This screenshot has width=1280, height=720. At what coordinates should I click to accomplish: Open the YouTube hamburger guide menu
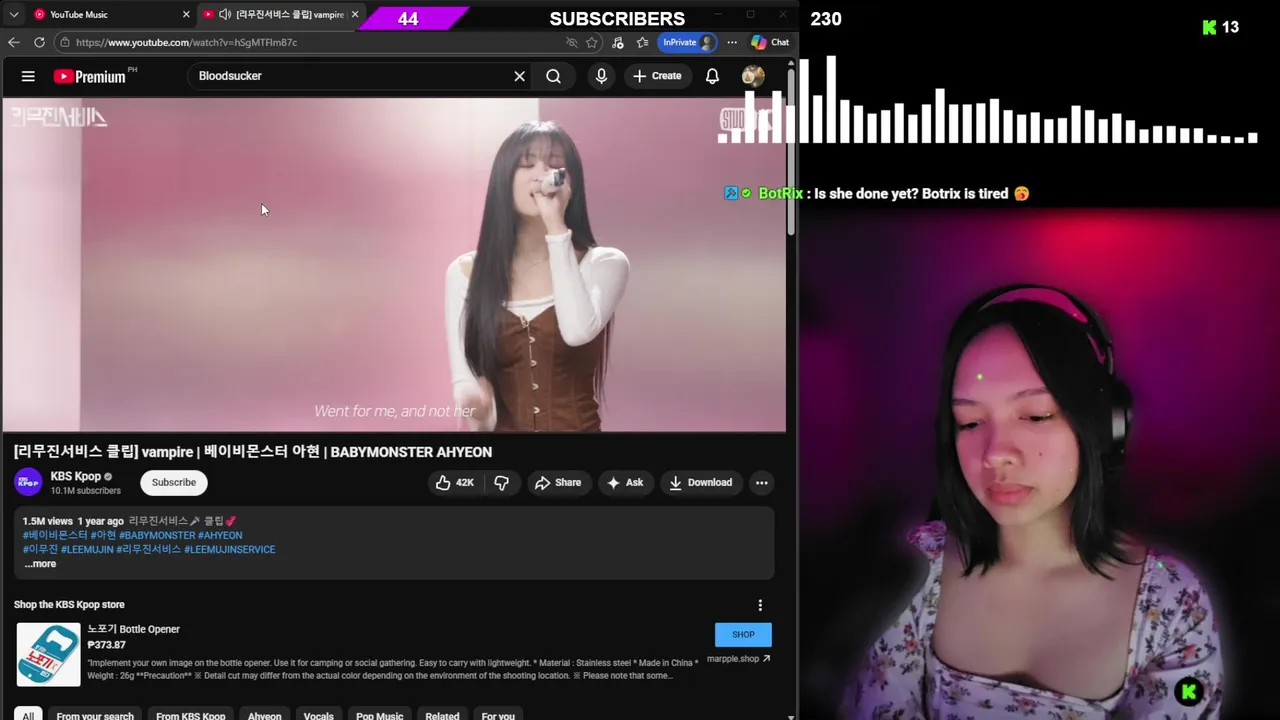tap(28, 76)
